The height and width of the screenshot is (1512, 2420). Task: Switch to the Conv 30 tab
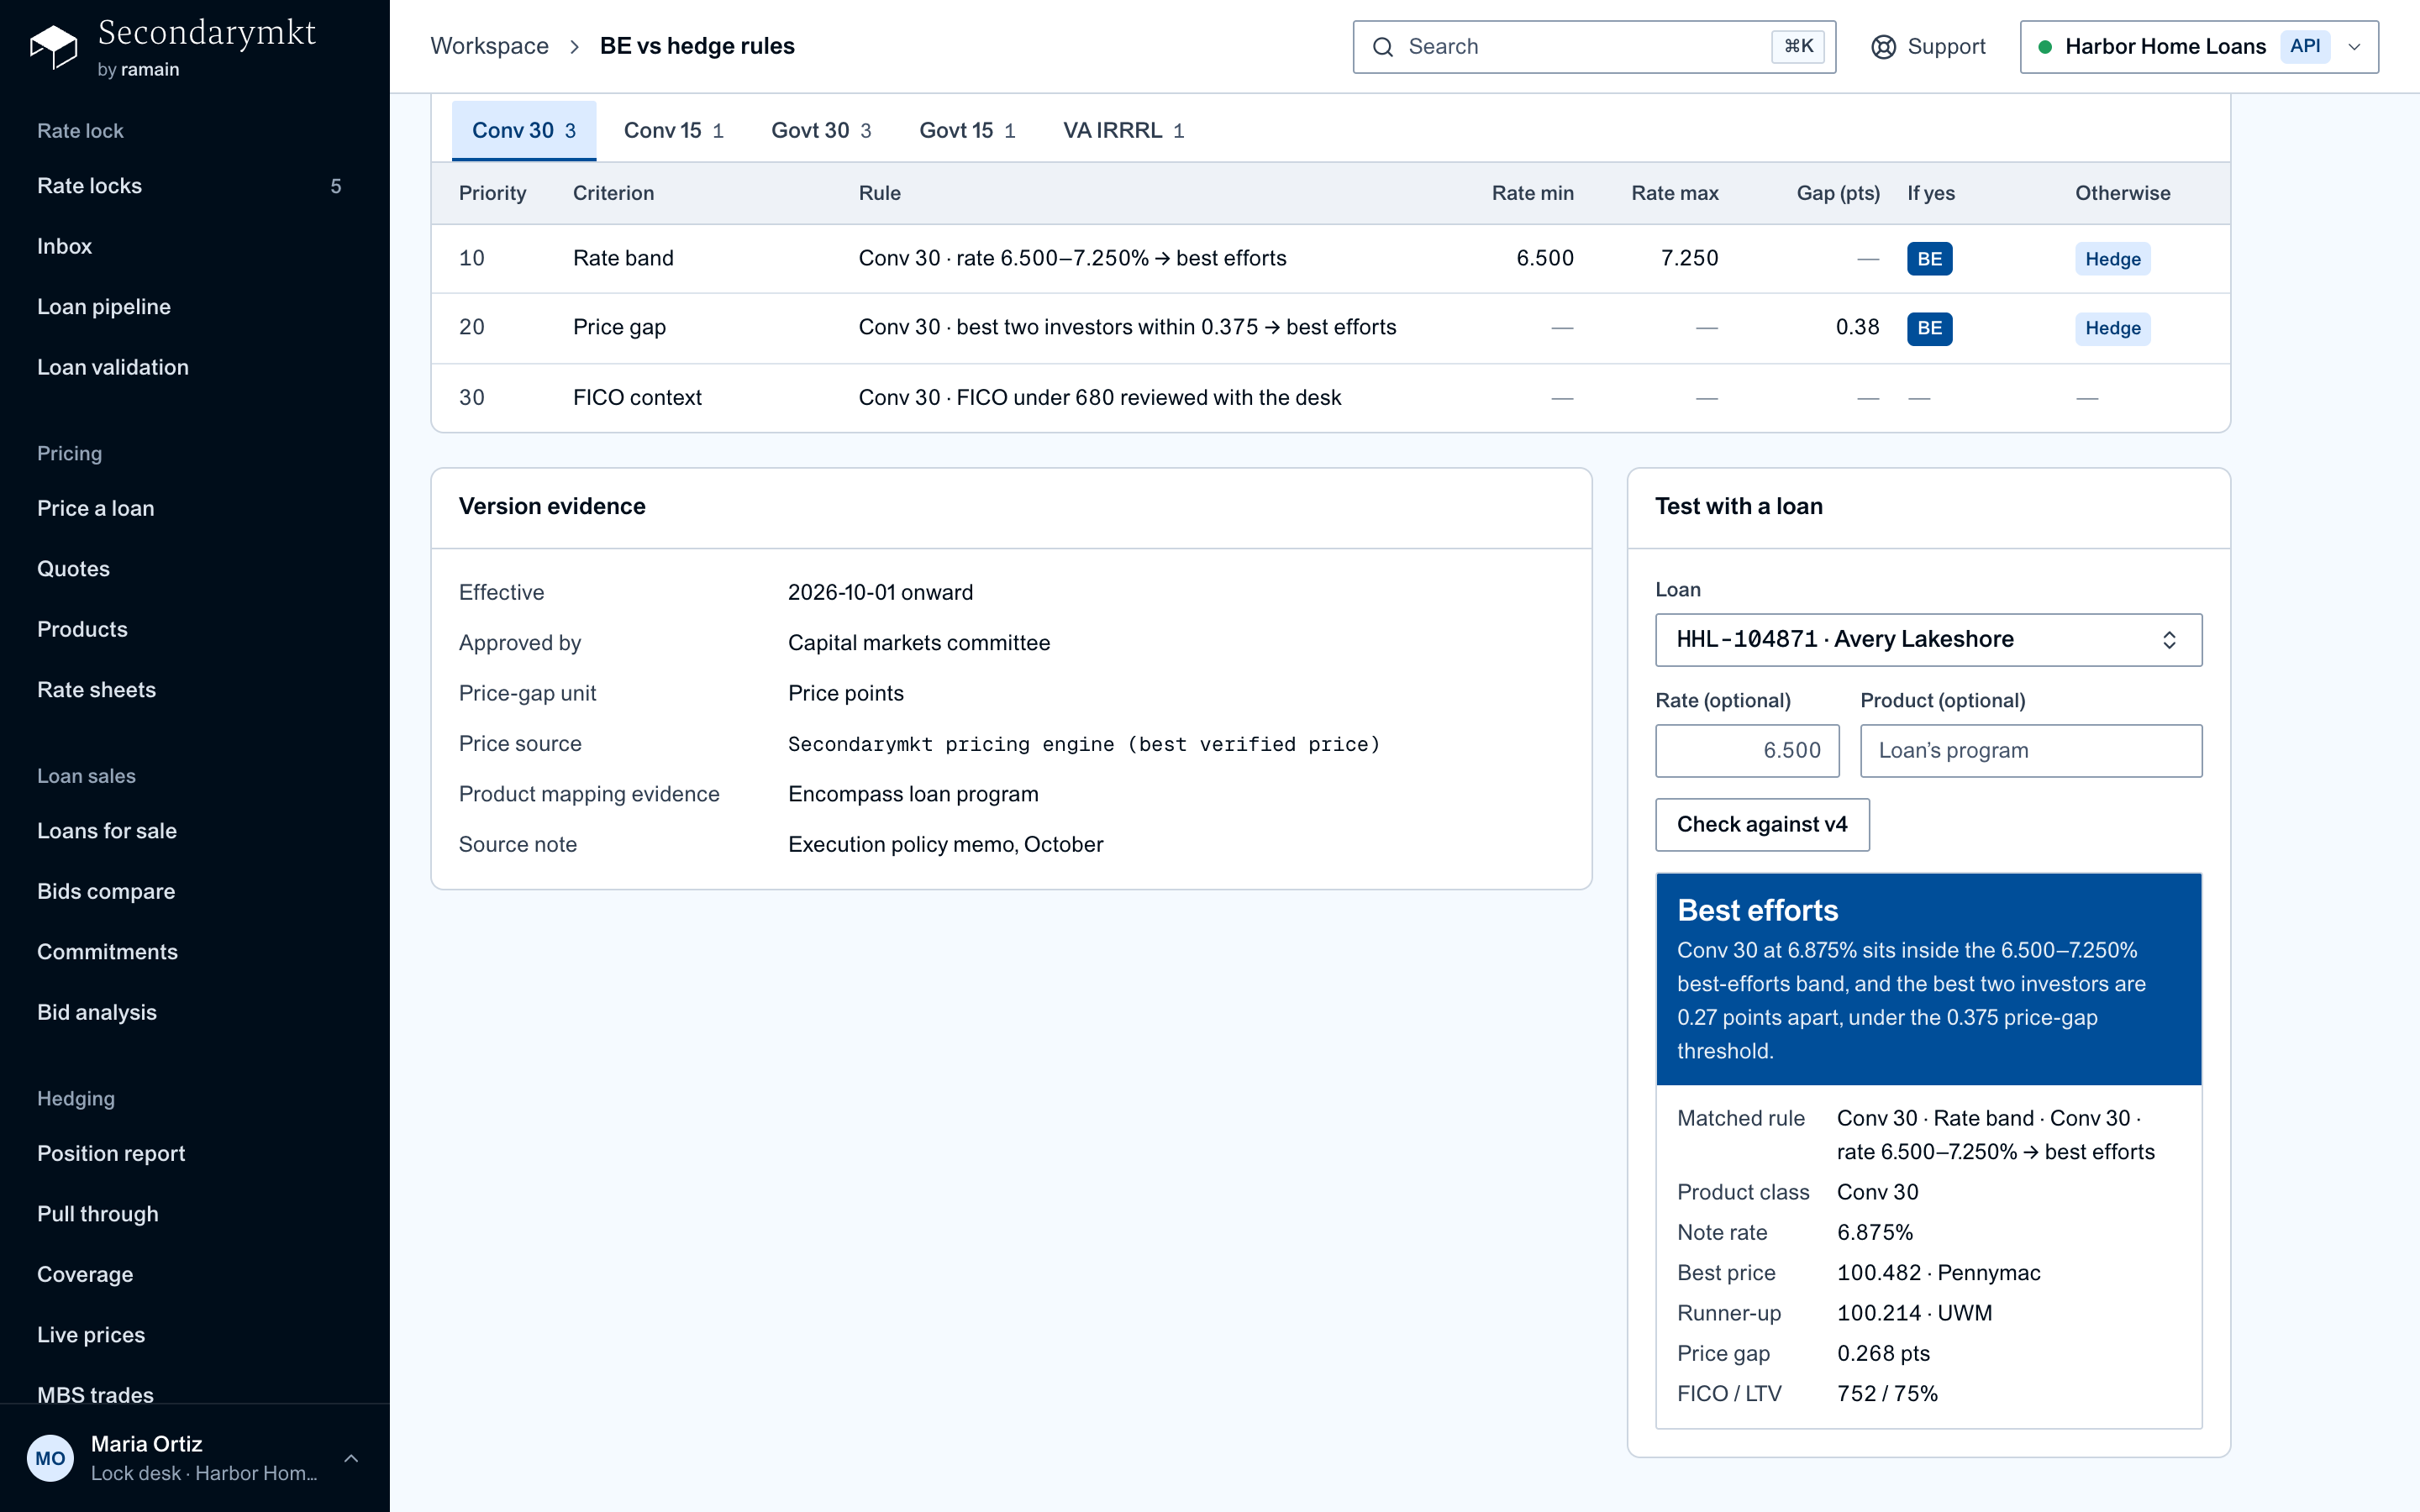pyautogui.click(x=524, y=131)
